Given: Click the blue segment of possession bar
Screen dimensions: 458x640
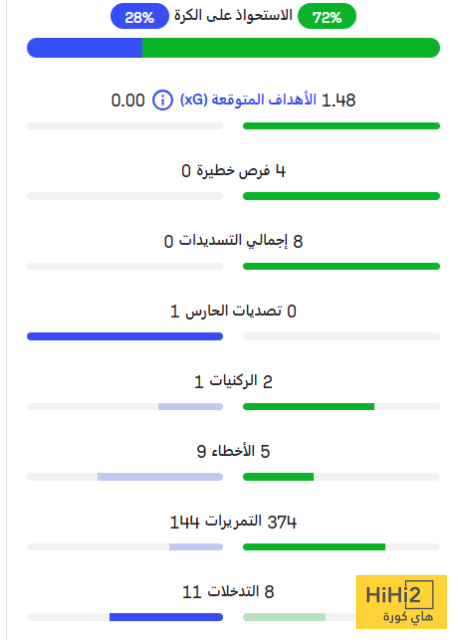Looking at the screenshot, I should click(x=84, y=48).
